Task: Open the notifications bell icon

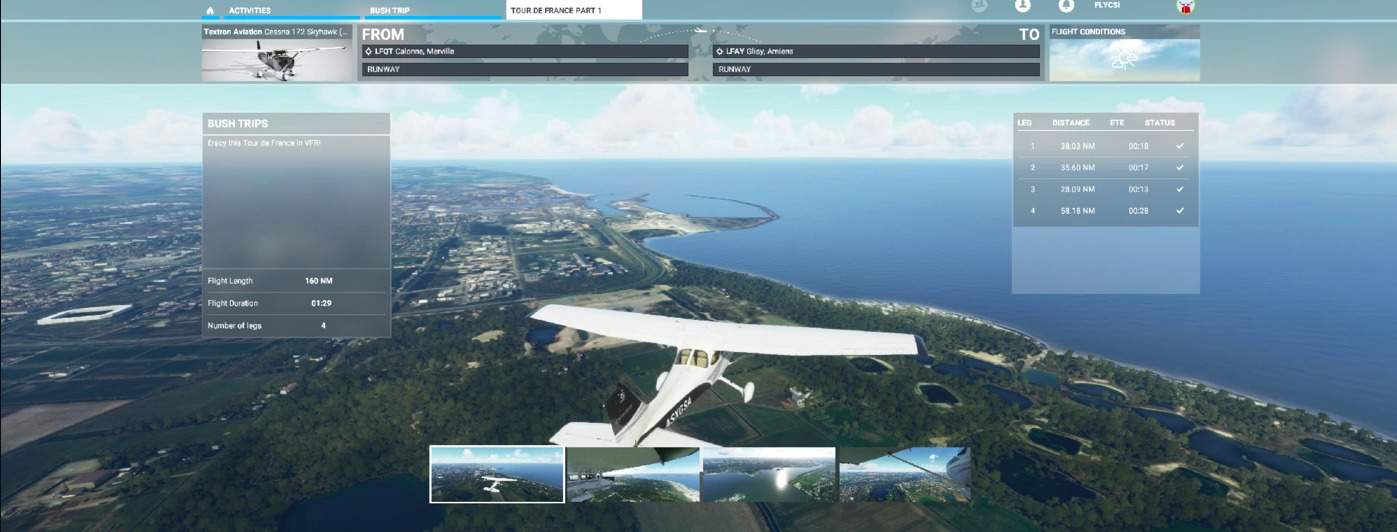Action: click(x=1066, y=6)
